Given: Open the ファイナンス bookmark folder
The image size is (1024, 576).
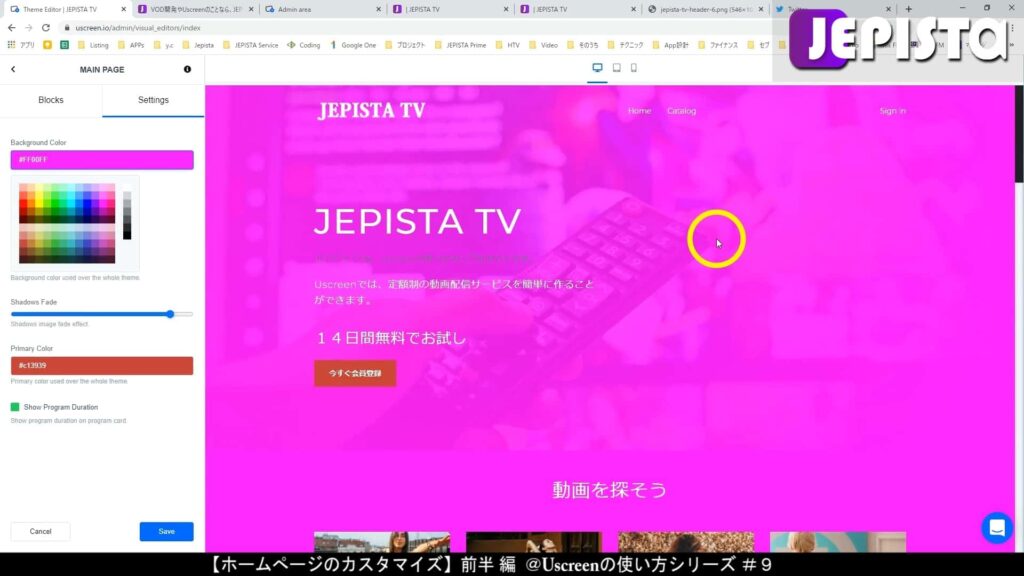Looking at the screenshot, I should (x=717, y=45).
